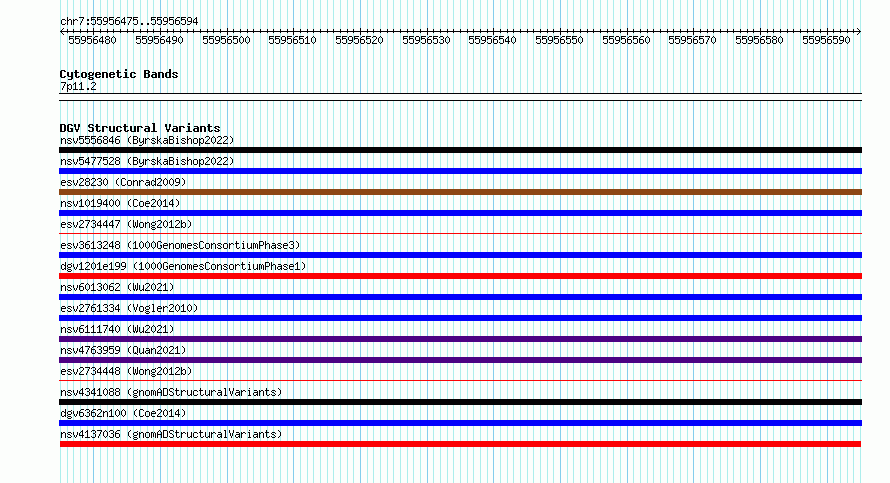Click ruler position 55956530
Viewport: 890px width, 483px height.
tap(426, 40)
